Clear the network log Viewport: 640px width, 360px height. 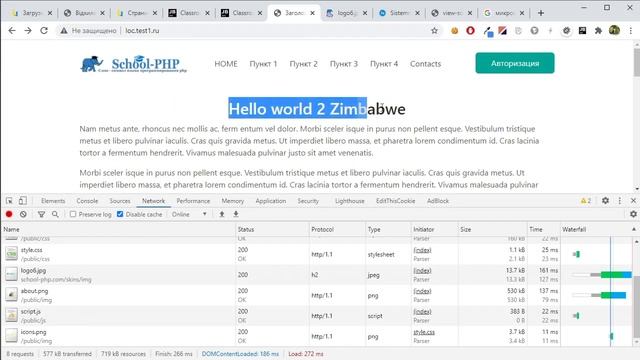[x=23, y=214]
